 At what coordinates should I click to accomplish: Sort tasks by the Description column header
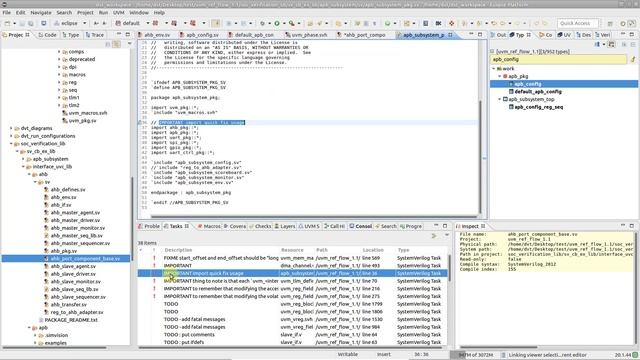coord(178,250)
